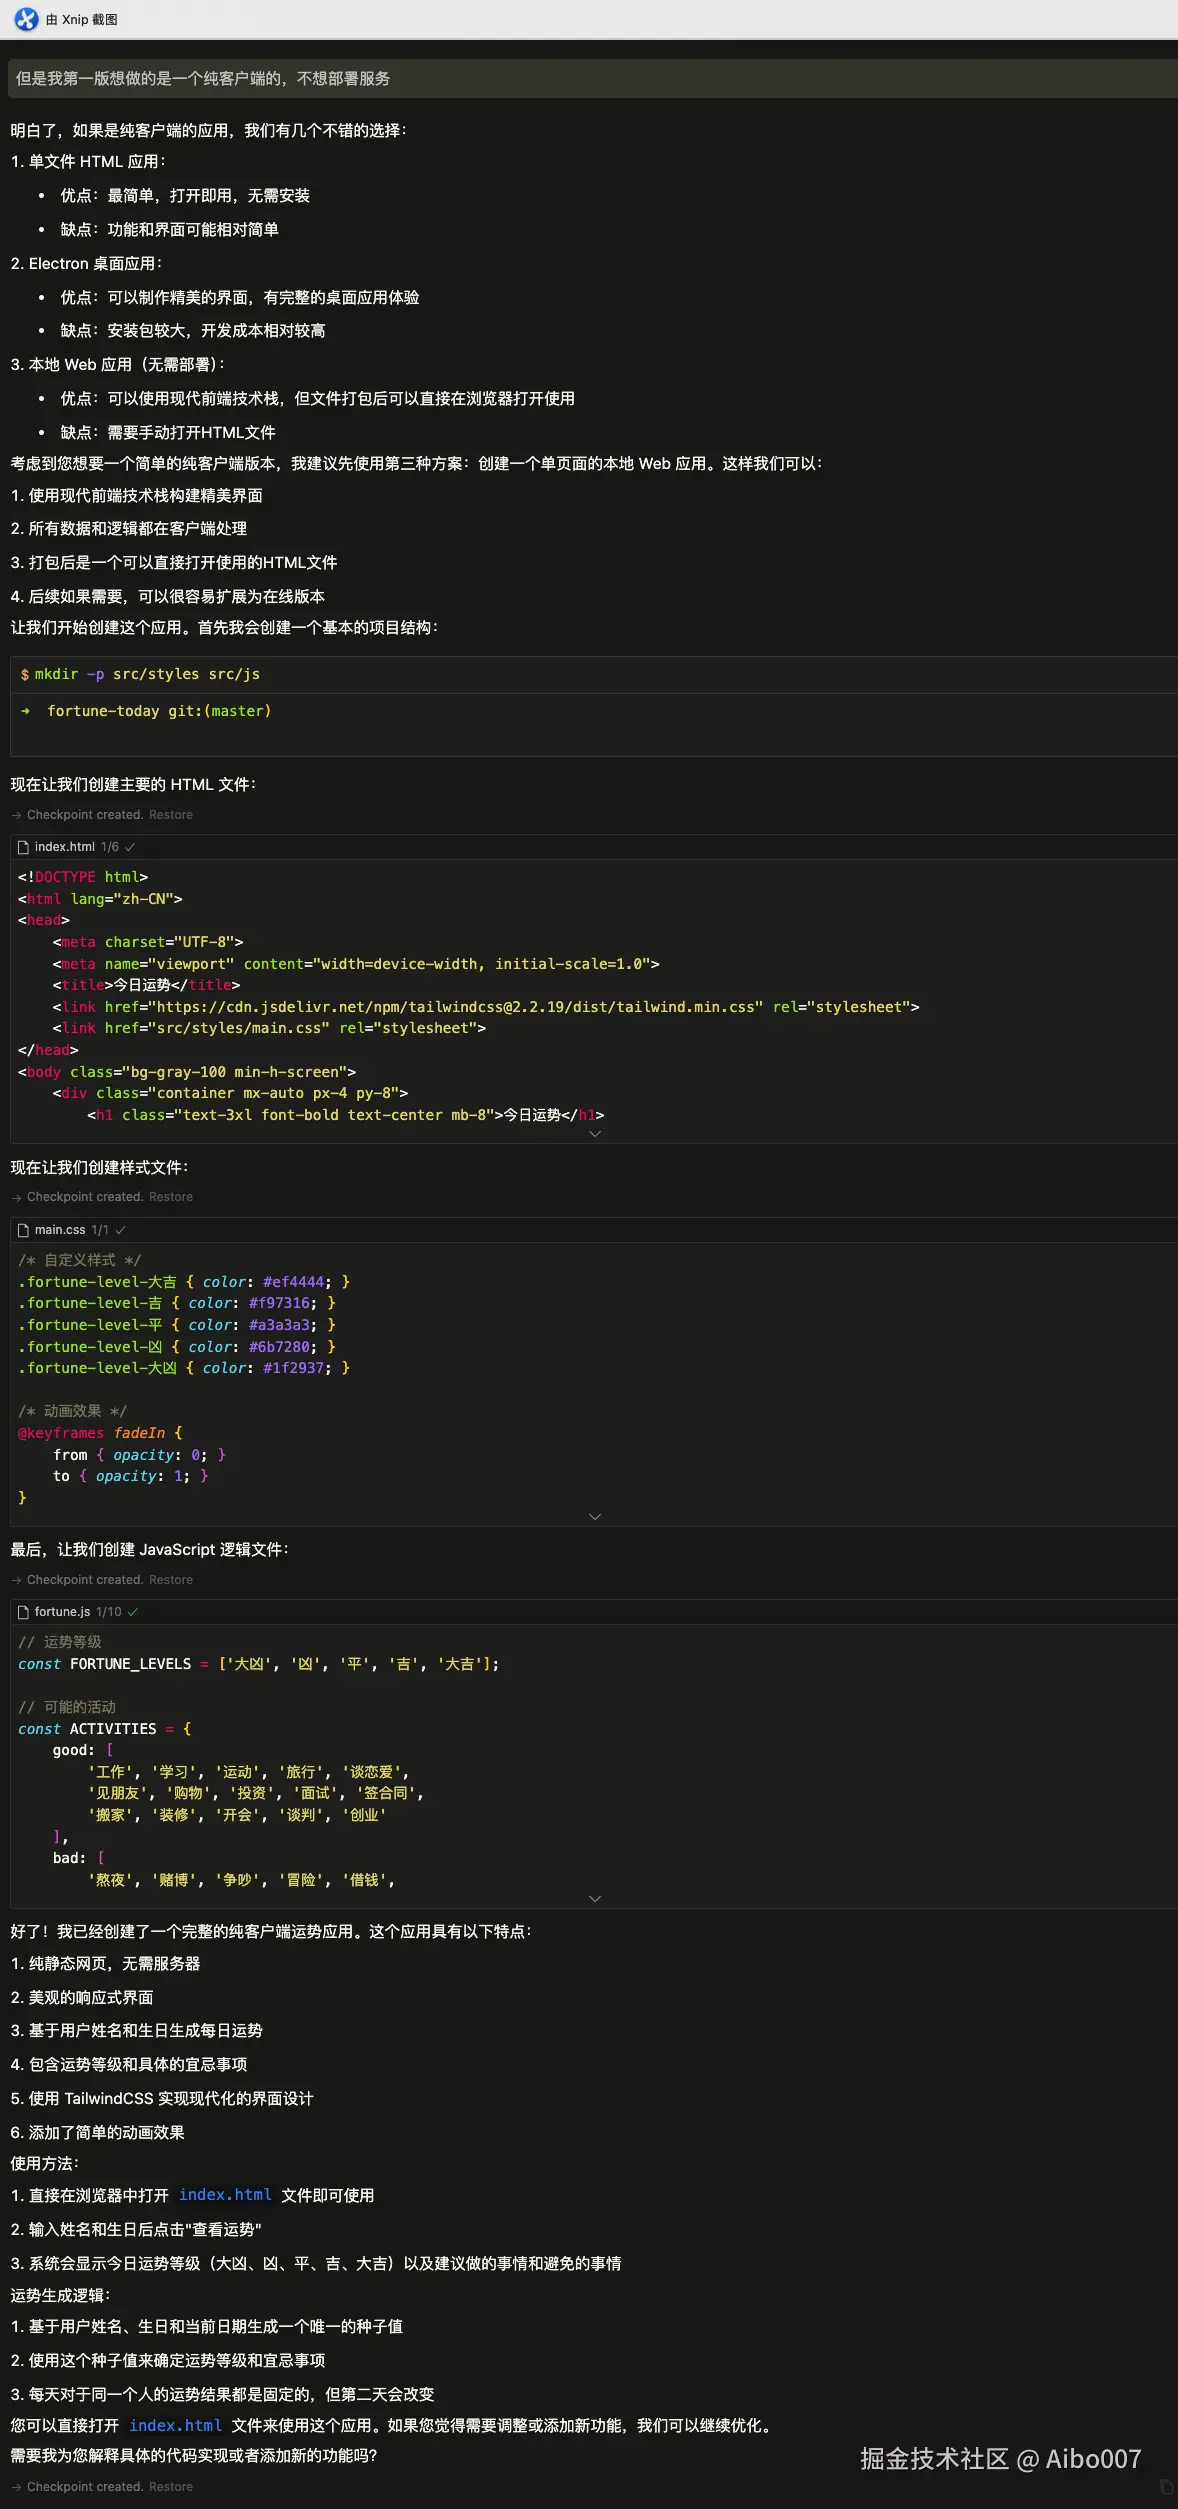Click the 'const ACTIVITIES = {' code line
Image resolution: width=1178 pixels, height=2509 pixels.
104,1729
